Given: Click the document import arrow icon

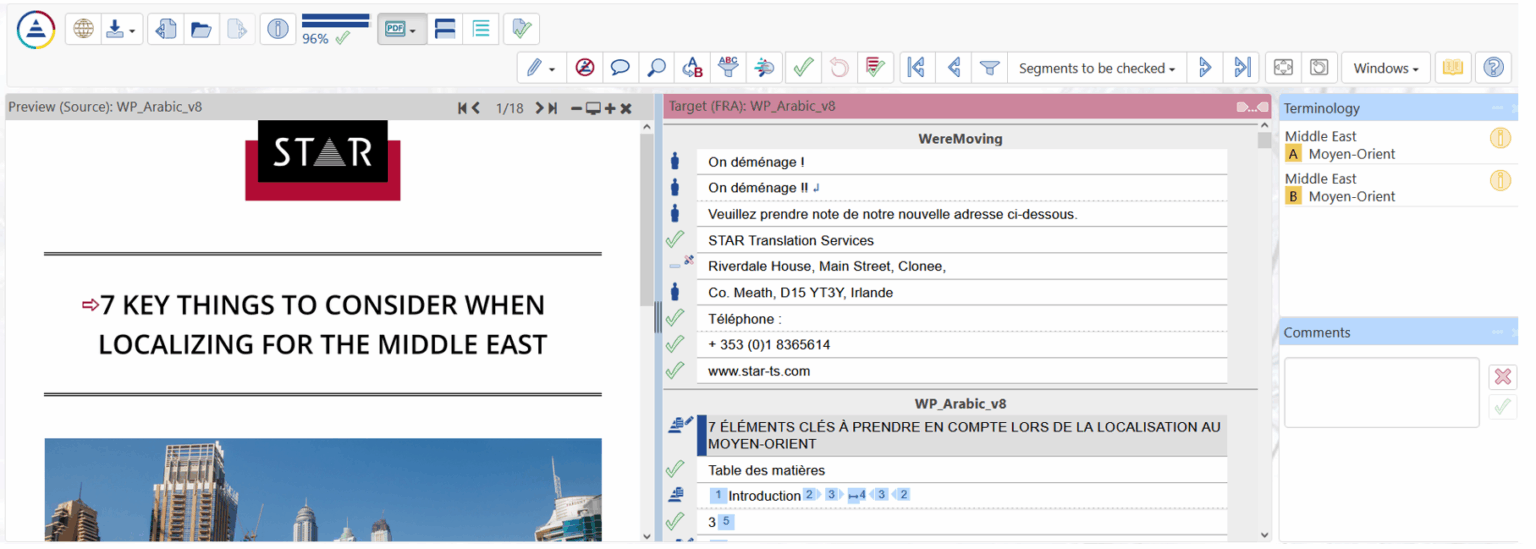Looking at the screenshot, I should click(167, 30).
